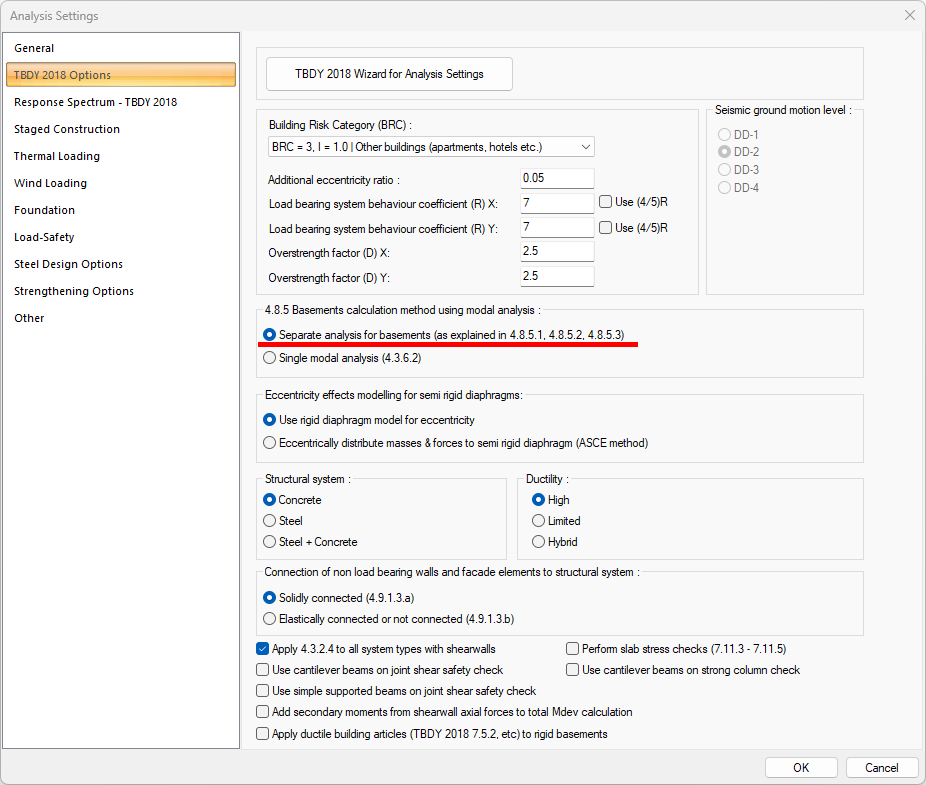
Task: Select the Steel Design Options page
Action: [x=68, y=264]
